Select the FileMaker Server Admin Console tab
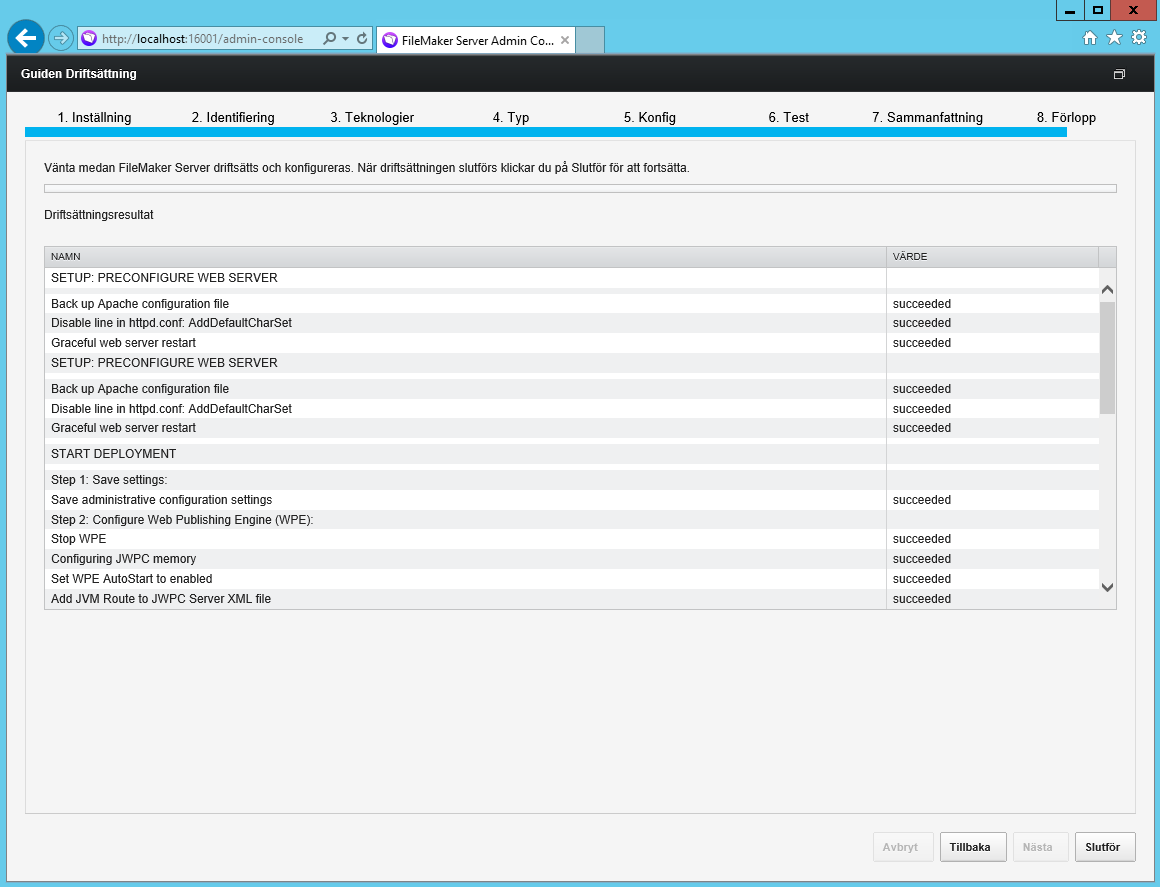 tap(476, 40)
